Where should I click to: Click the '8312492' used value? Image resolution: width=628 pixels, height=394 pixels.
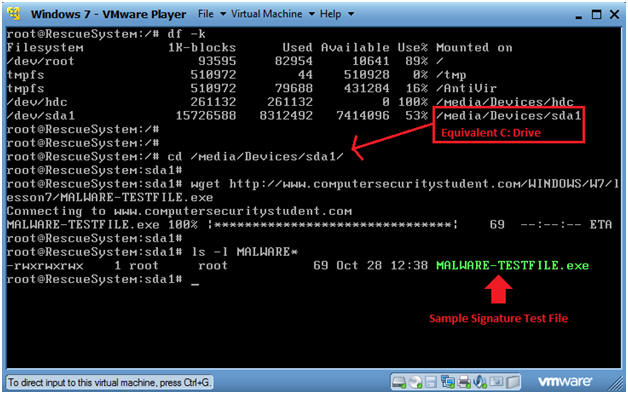coord(286,116)
